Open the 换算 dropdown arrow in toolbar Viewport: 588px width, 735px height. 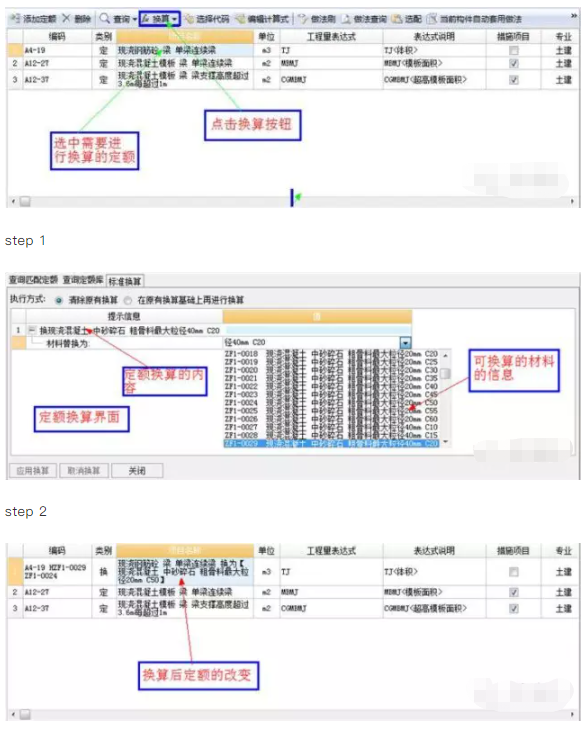coord(175,19)
